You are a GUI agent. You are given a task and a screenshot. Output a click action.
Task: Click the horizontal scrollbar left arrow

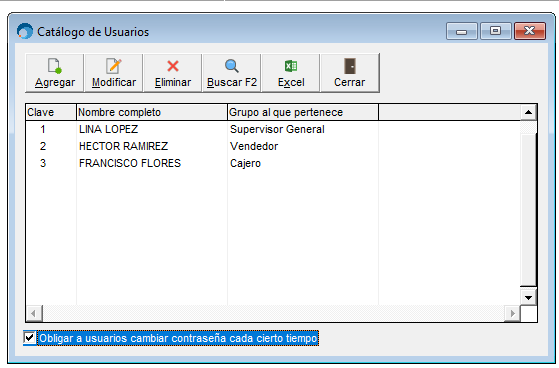(x=34, y=313)
